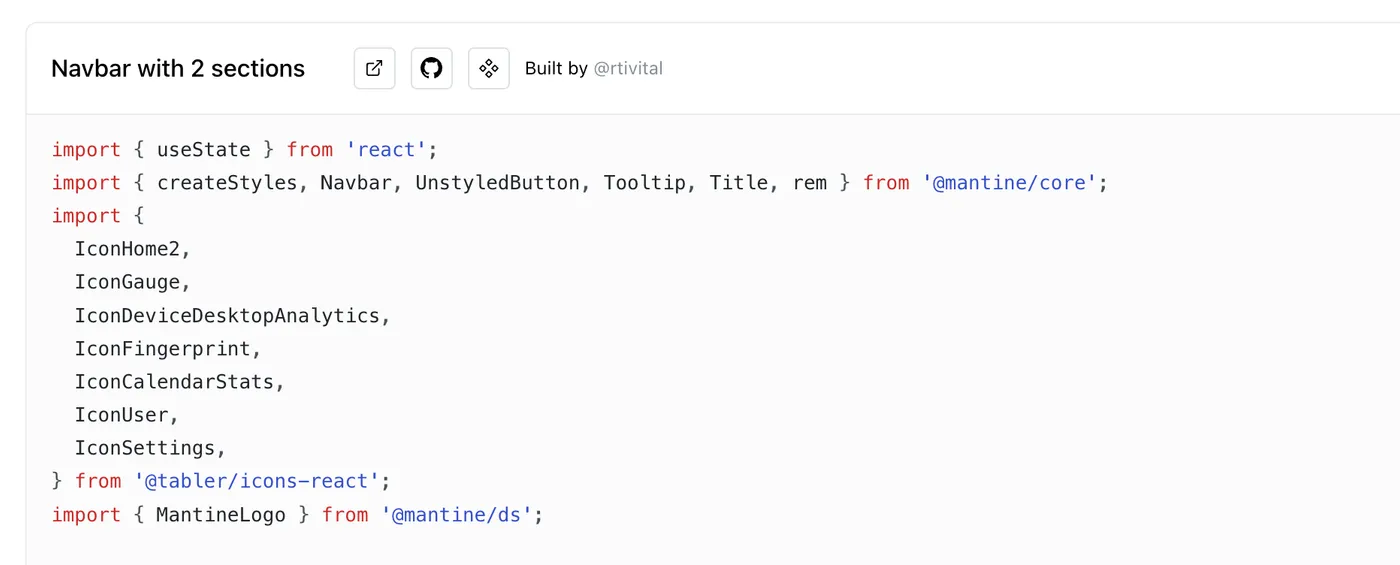The image size is (1400, 565).
Task: Click the Tooltip identifier in code
Action: coord(644,183)
